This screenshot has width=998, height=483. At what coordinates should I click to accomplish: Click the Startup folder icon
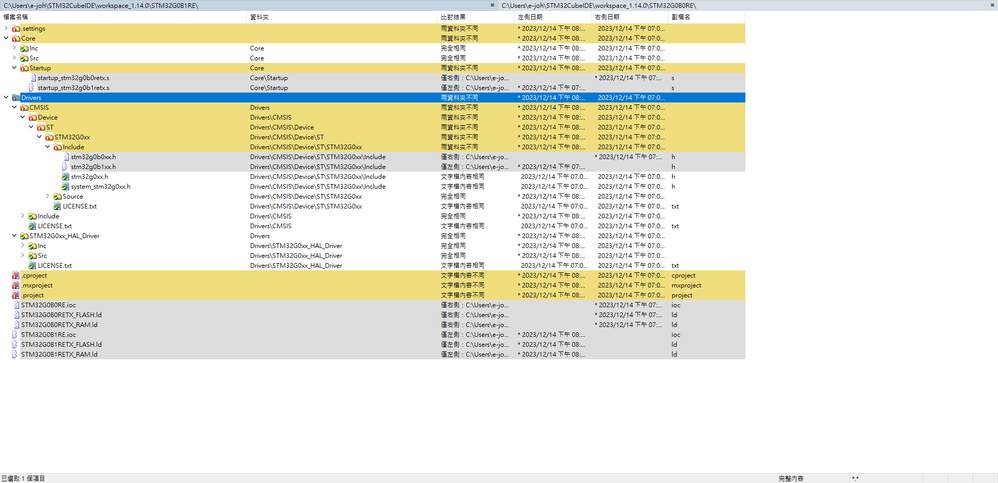(x=24, y=68)
